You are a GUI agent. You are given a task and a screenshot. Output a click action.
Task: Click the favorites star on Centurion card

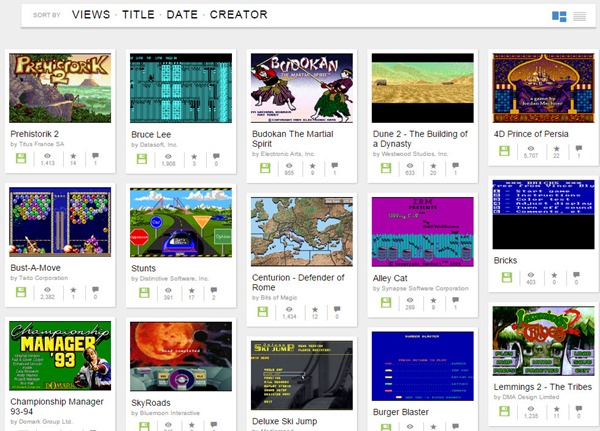click(x=315, y=309)
